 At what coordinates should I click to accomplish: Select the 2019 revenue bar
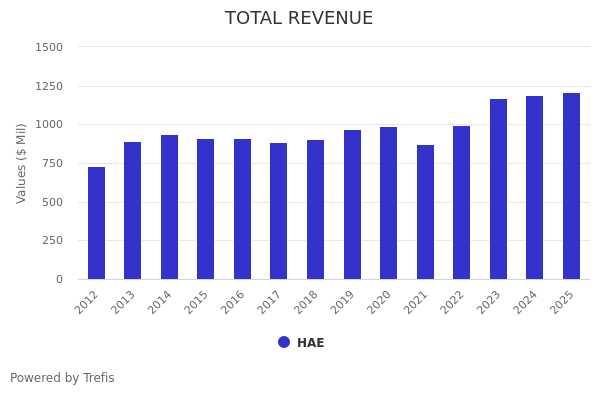[352, 205]
